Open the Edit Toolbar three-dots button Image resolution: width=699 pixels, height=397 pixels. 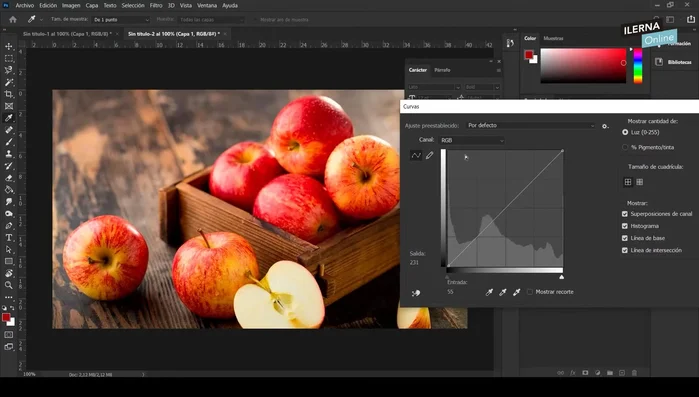(x=8, y=297)
